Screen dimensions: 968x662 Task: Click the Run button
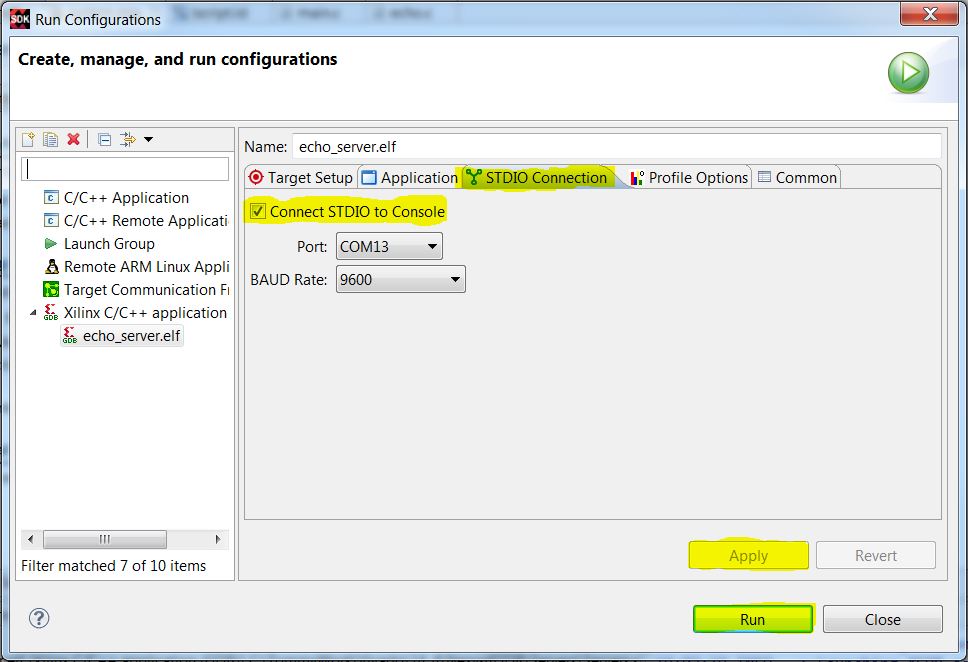[753, 619]
